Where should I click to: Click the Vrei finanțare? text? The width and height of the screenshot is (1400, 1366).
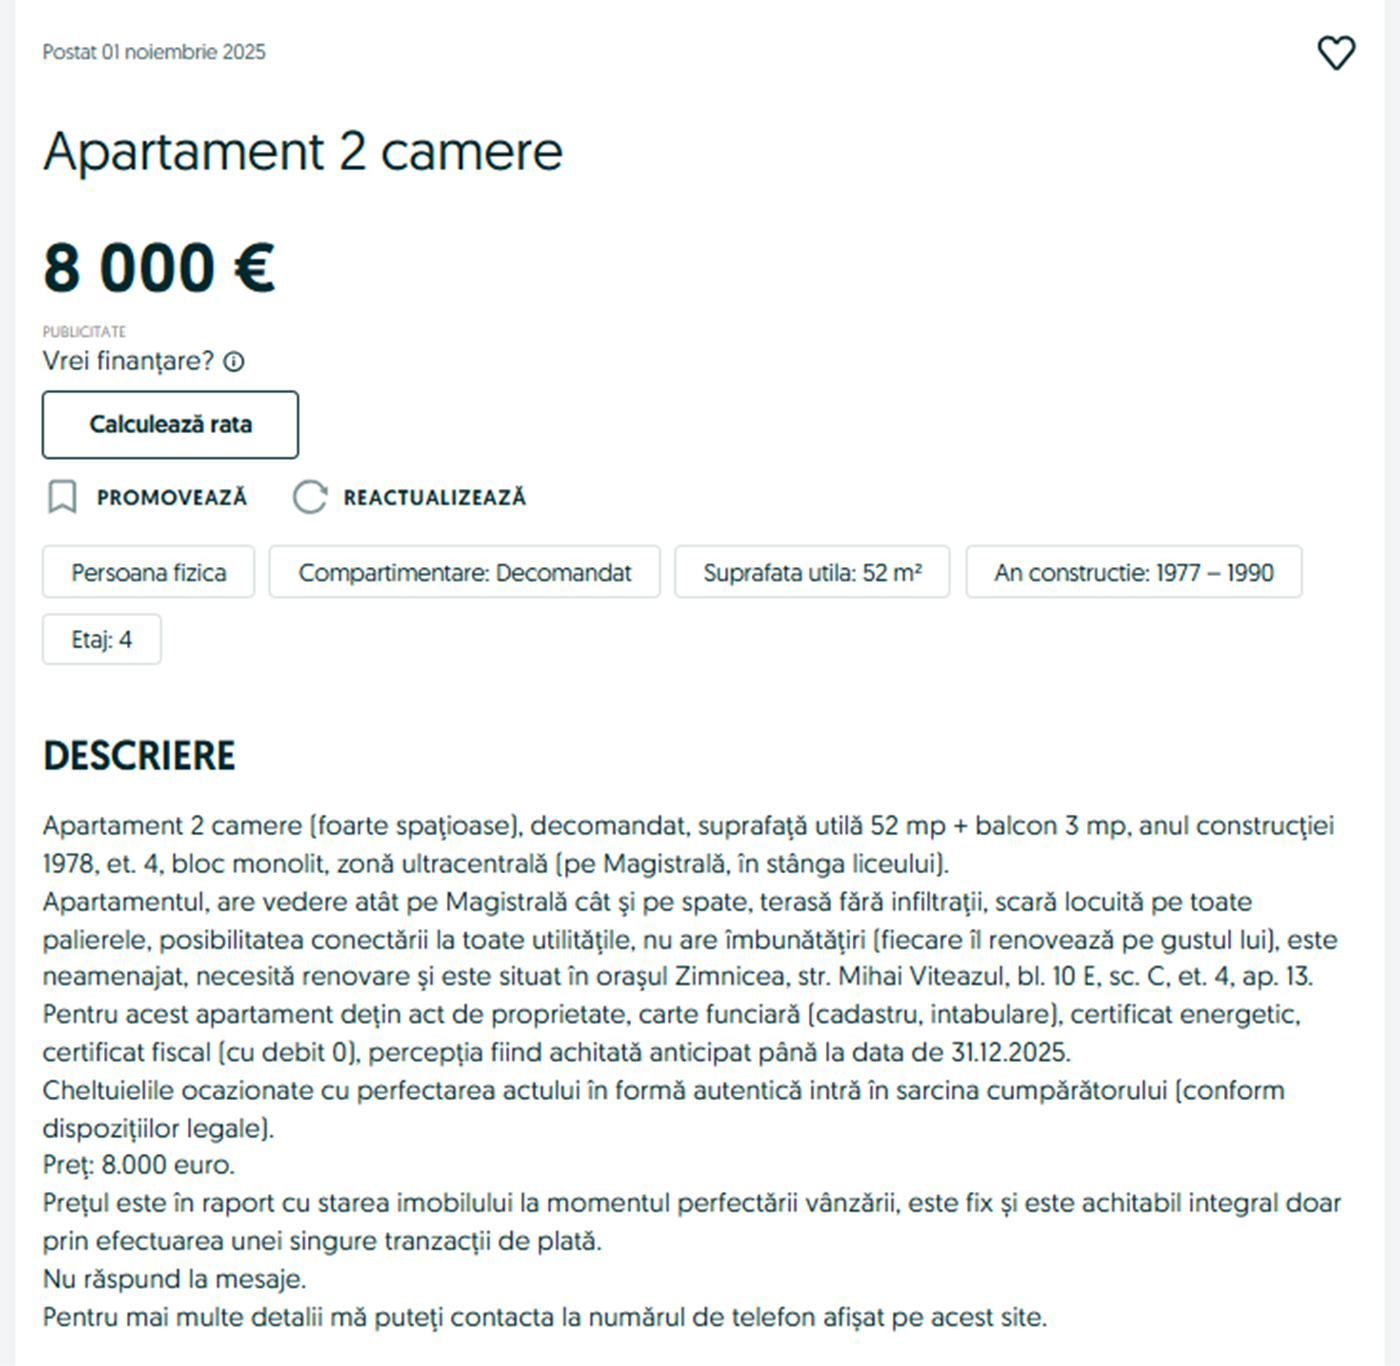128,361
